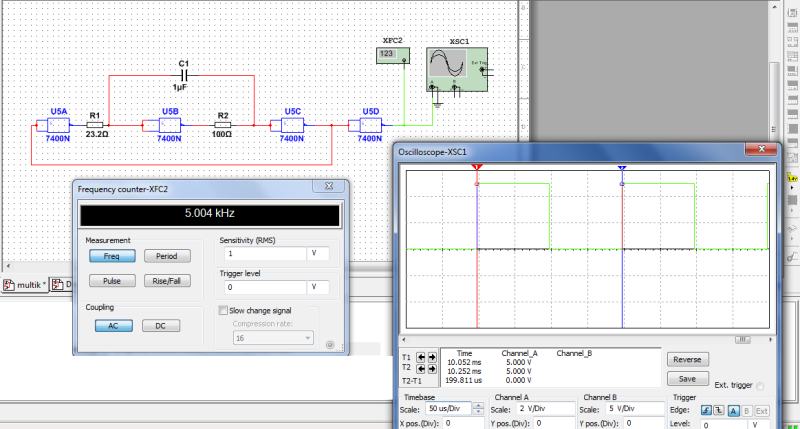Move cursor T1 right with arrow button
This screenshot has width=800, height=429.
432,357
